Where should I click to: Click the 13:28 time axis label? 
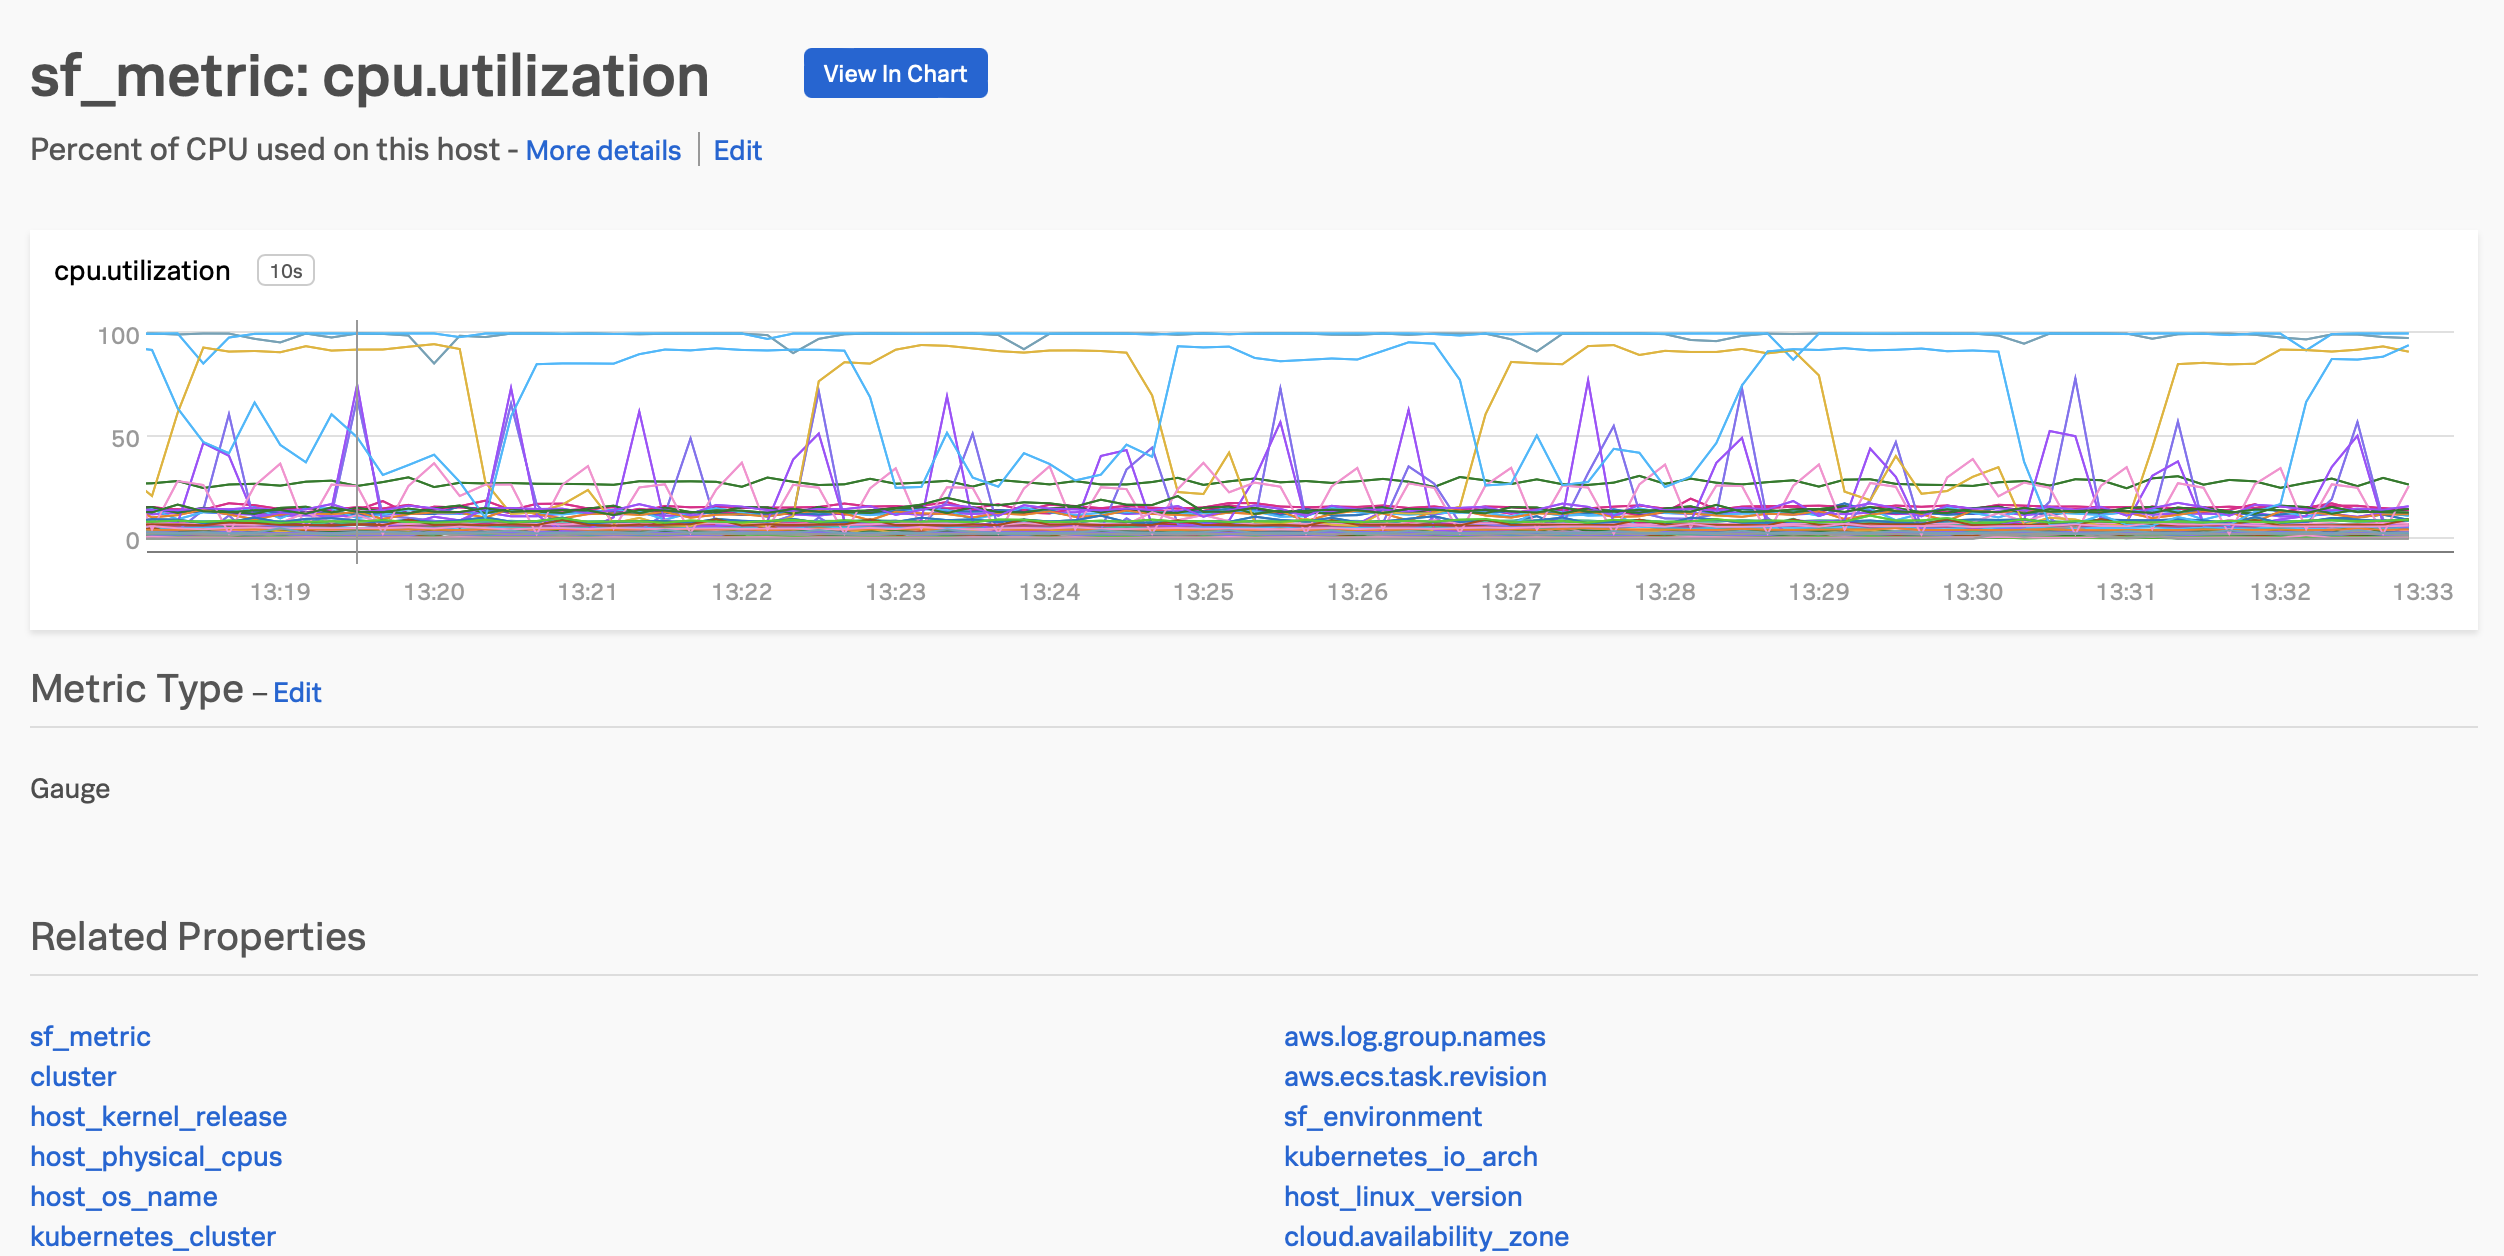[1665, 591]
